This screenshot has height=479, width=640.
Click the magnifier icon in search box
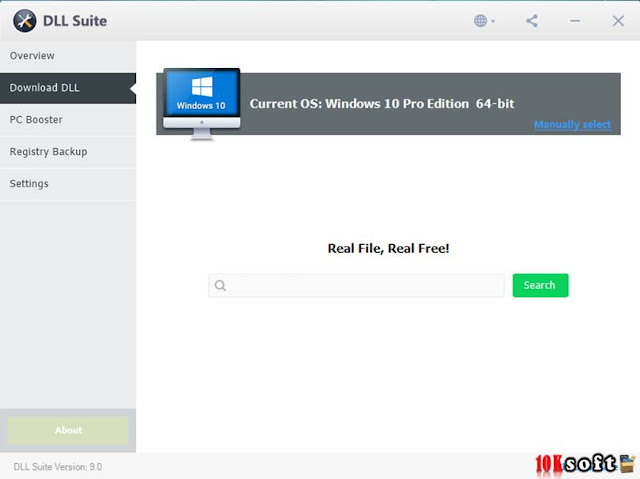click(x=220, y=285)
